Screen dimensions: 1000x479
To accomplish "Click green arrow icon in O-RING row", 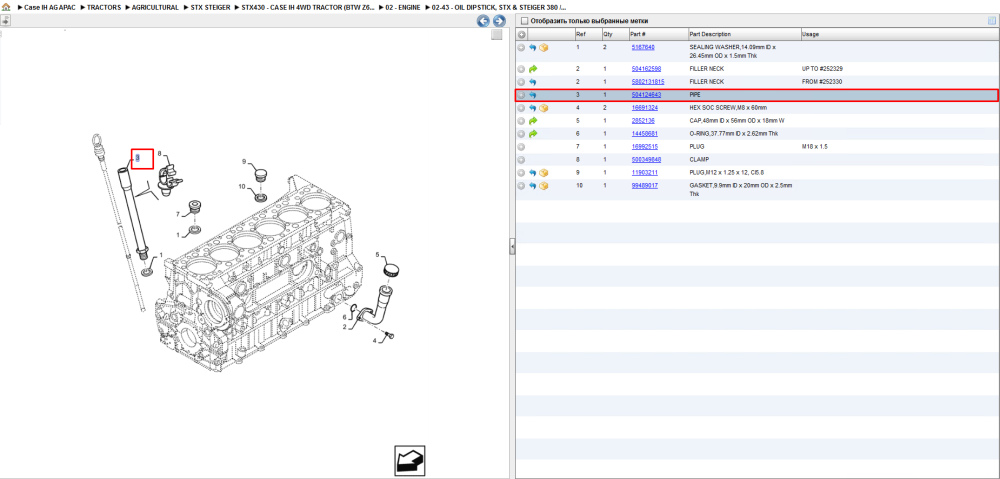I will tap(533, 134).
